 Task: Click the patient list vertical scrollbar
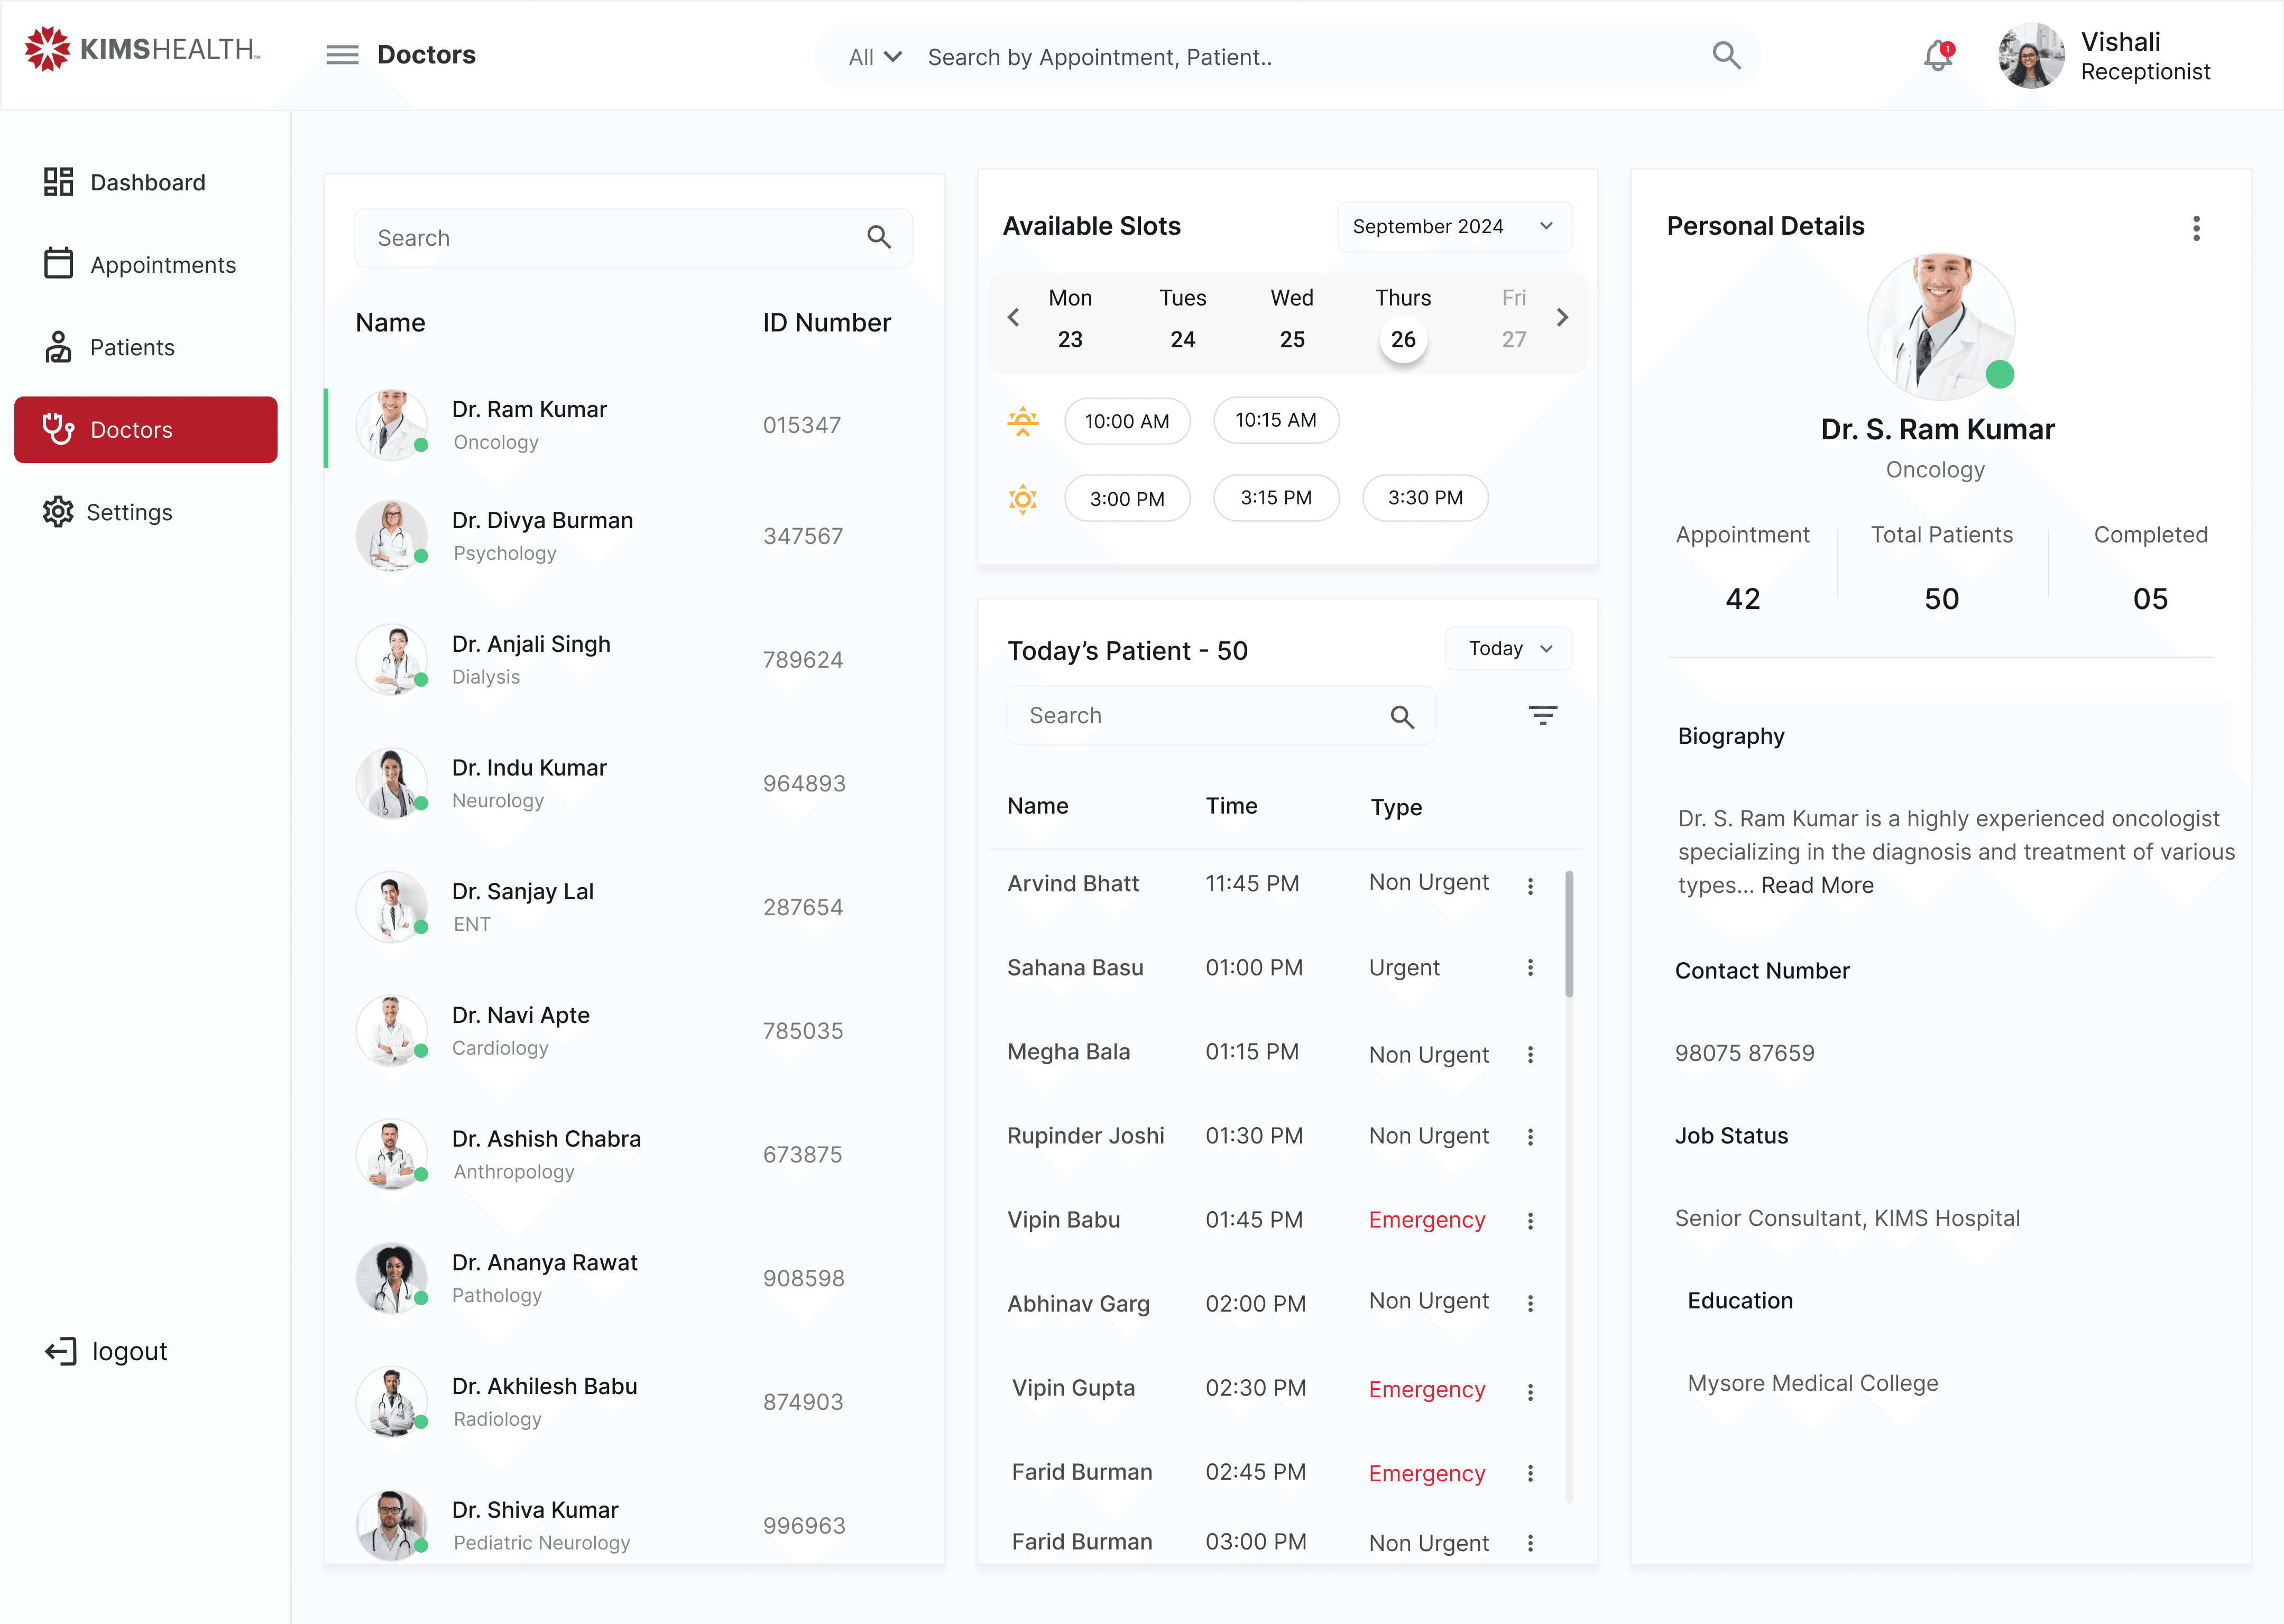1568,934
